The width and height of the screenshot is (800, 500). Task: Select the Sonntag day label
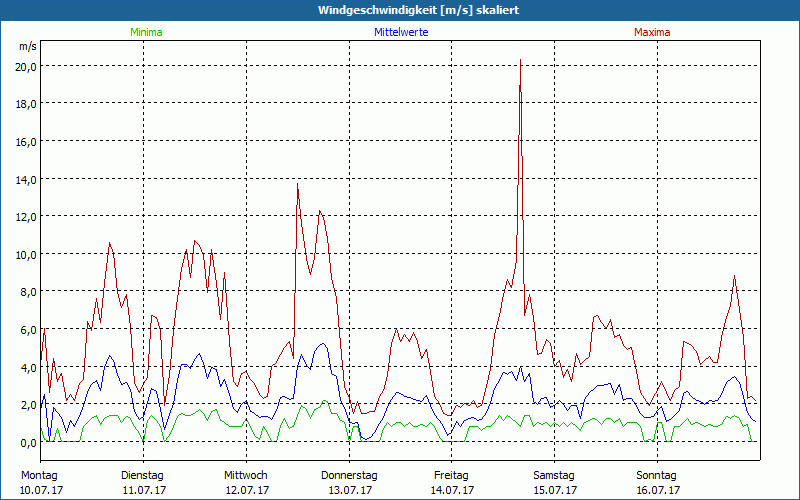pyautogui.click(x=657, y=475)
